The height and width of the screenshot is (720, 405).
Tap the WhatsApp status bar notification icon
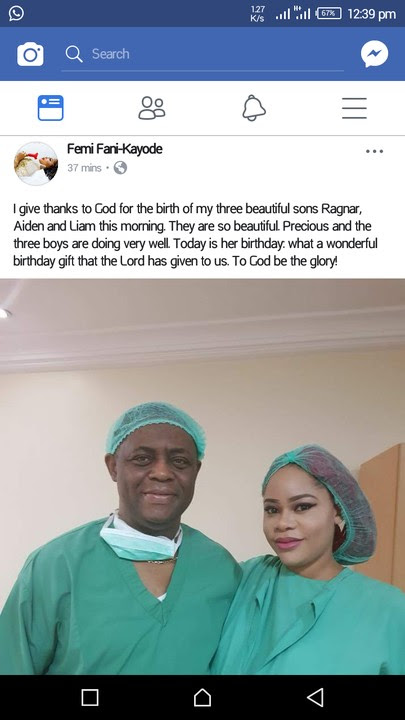tap(16, 13)
